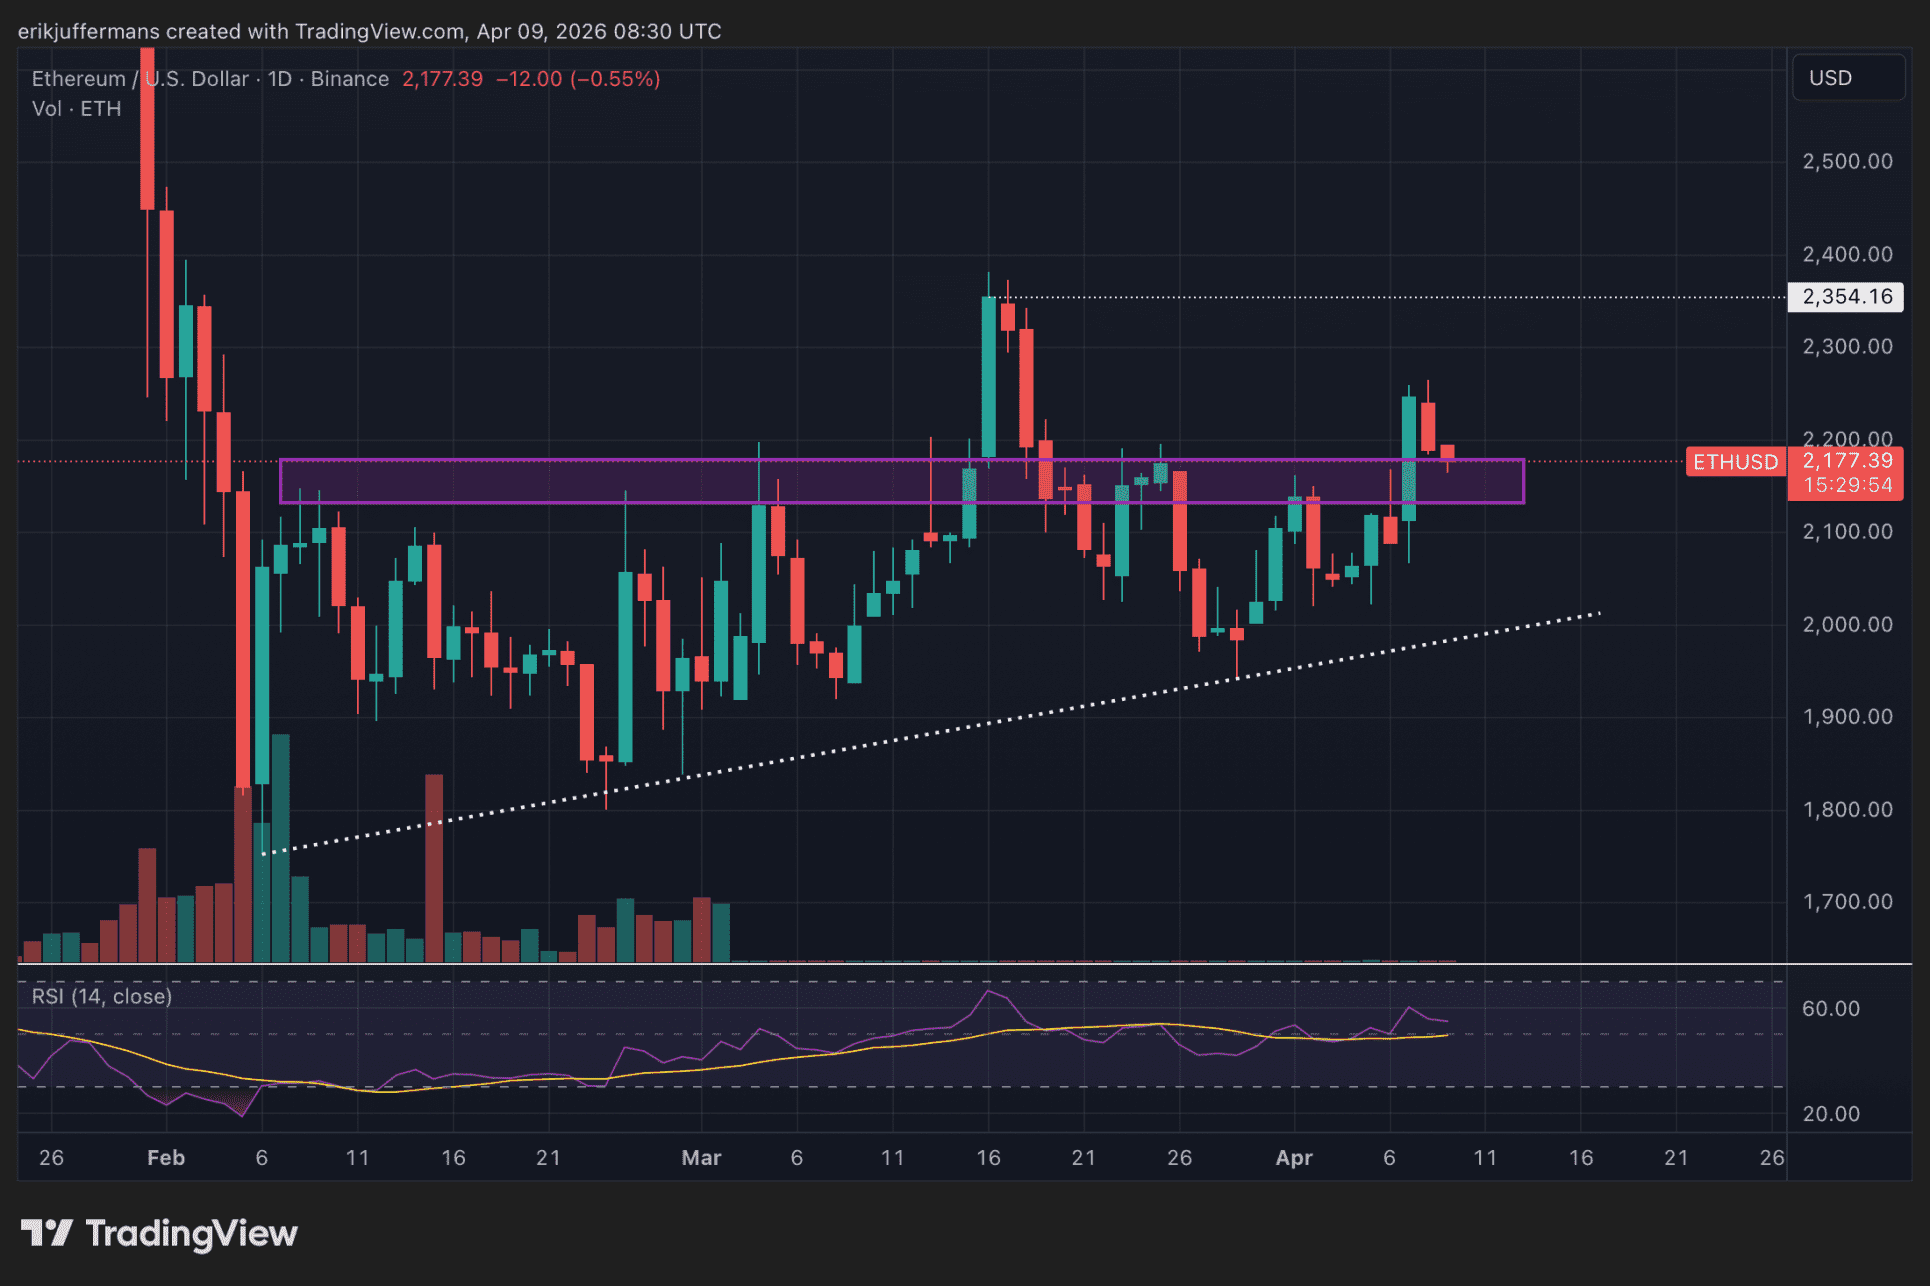Open the USD currency selector
Viewport: 1930px width, 1286px height.
[x=1847, y=78]
